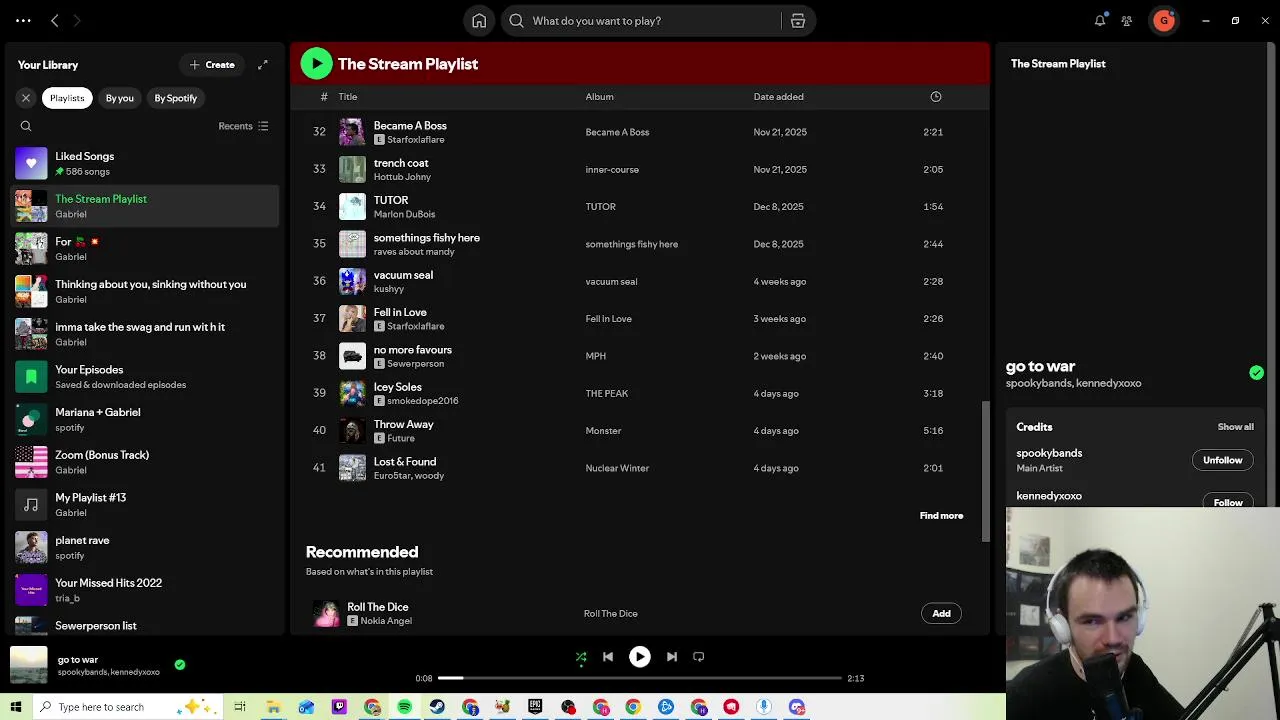Clear the library filter with X
The image size is (1280, 720).
[x=26, y=98]
